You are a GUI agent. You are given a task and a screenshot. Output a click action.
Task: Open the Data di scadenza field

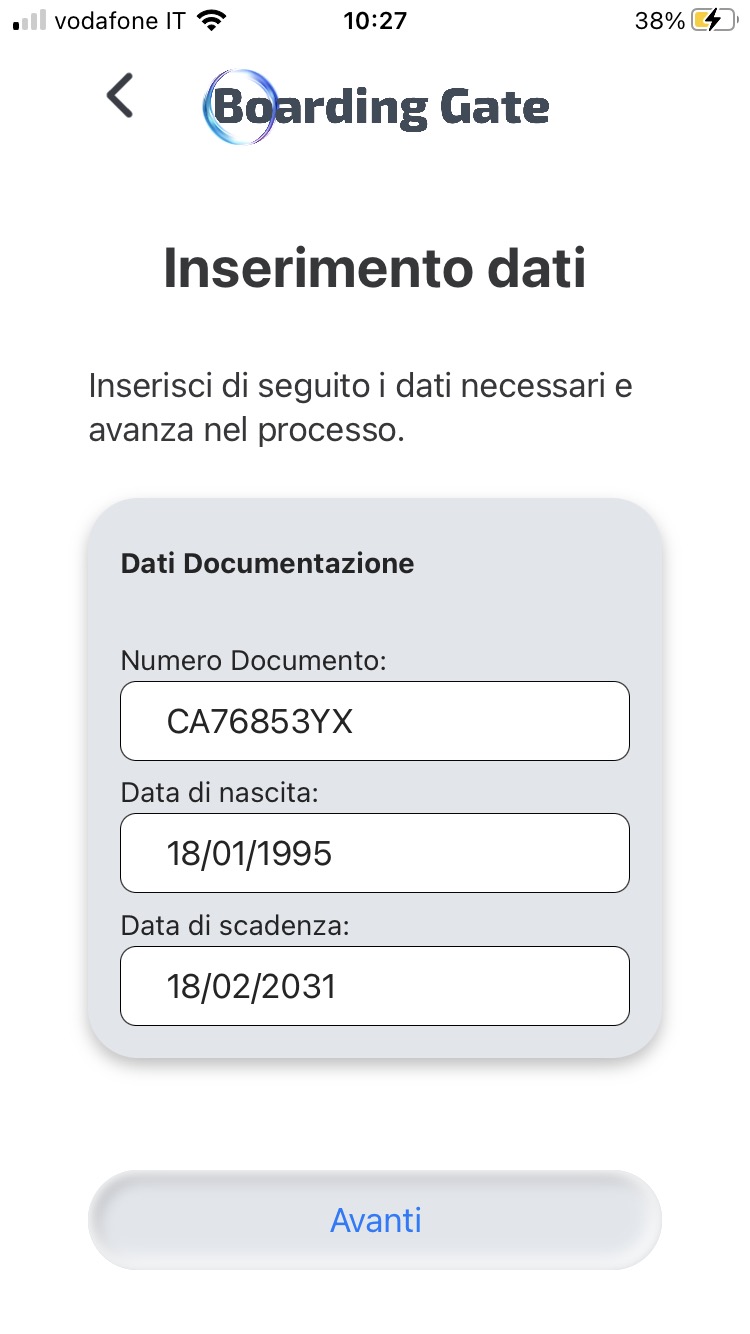coord(375,986)
